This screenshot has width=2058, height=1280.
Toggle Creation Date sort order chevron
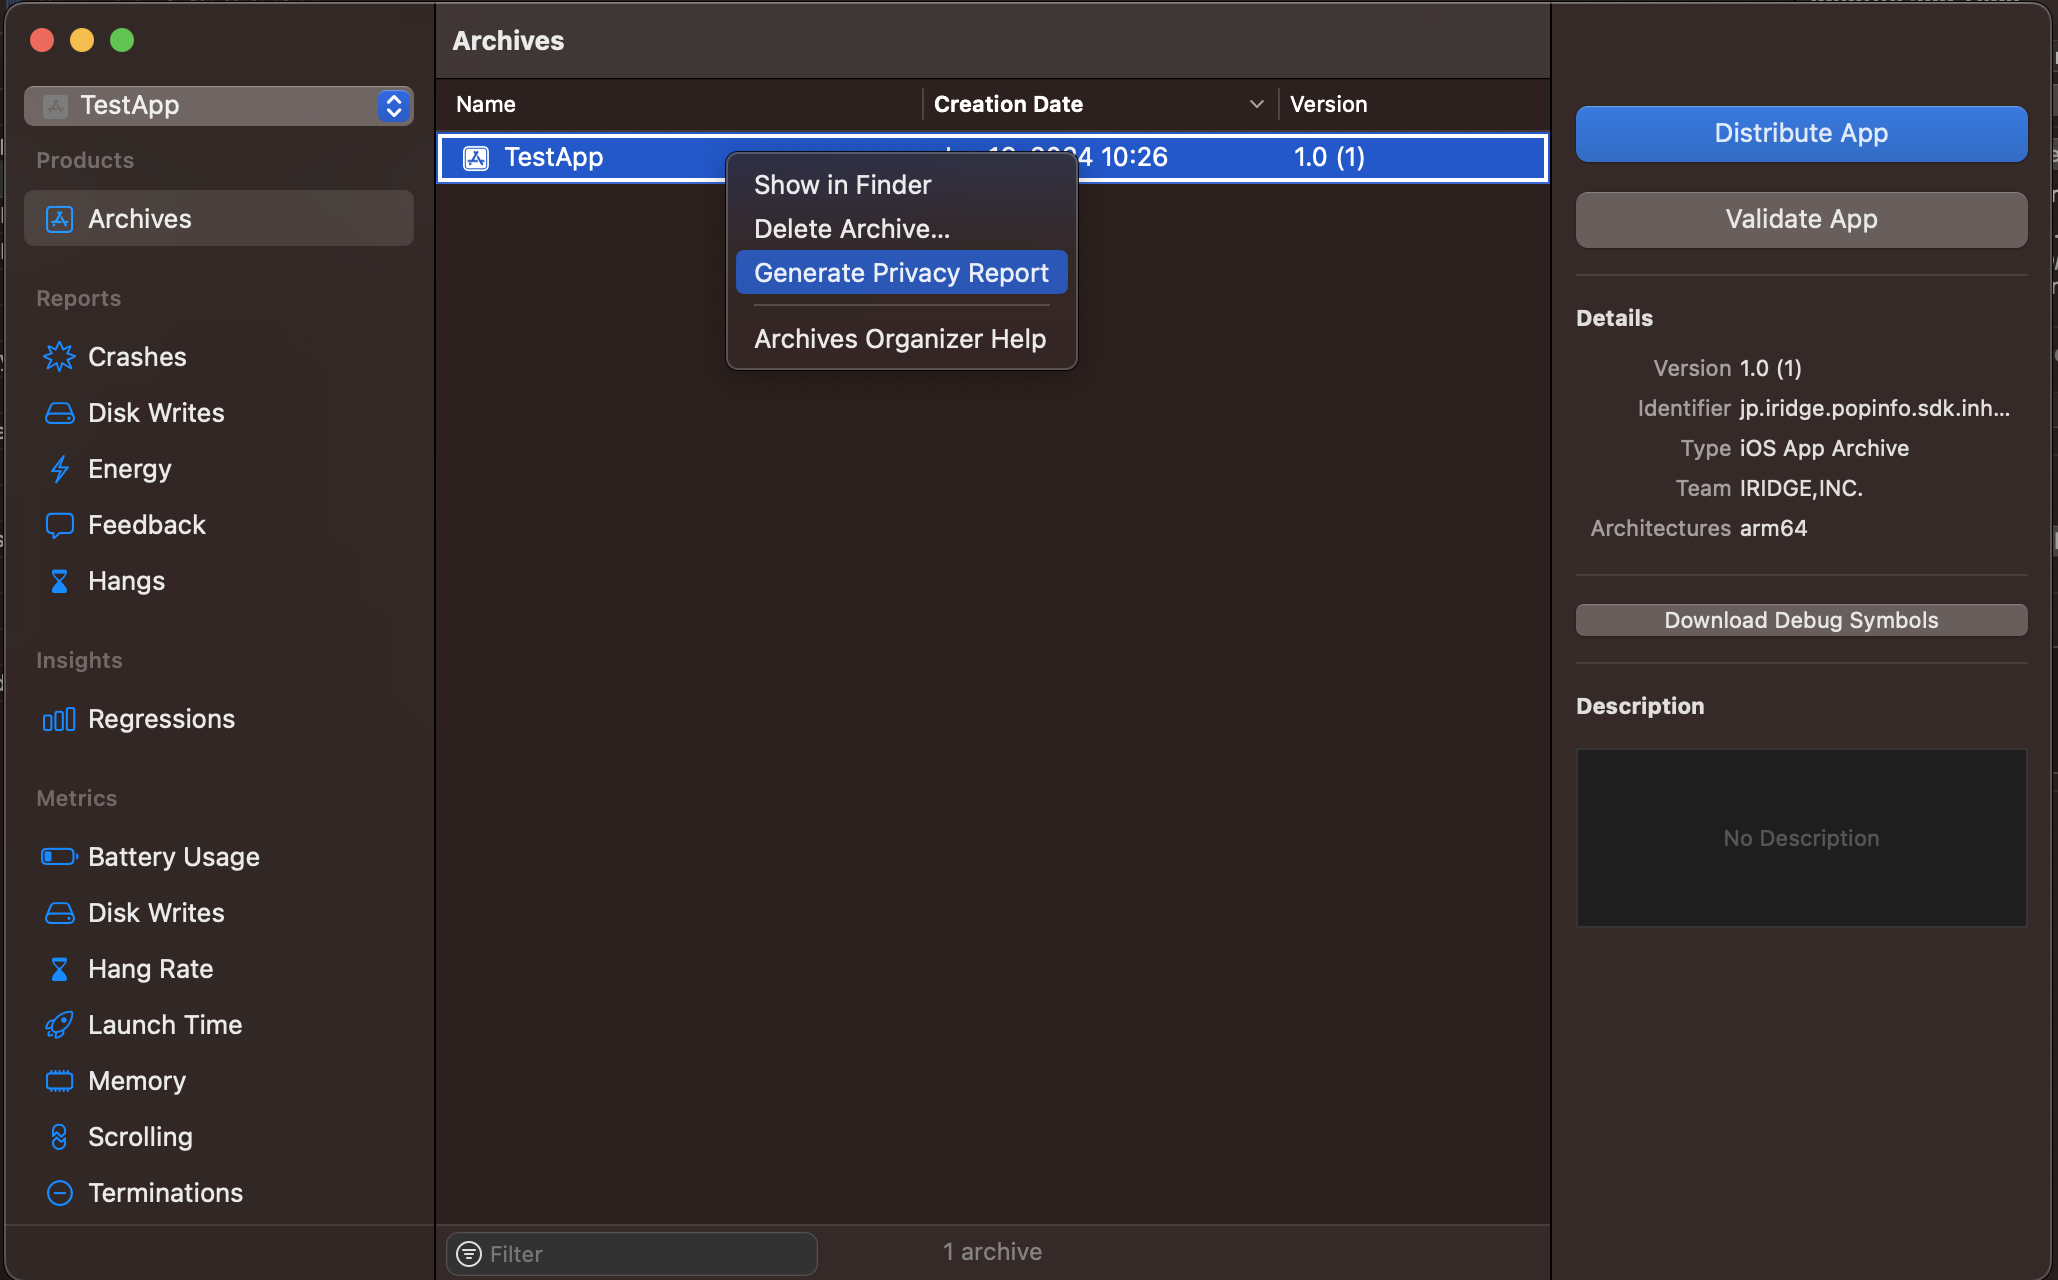pos(1256,104)
